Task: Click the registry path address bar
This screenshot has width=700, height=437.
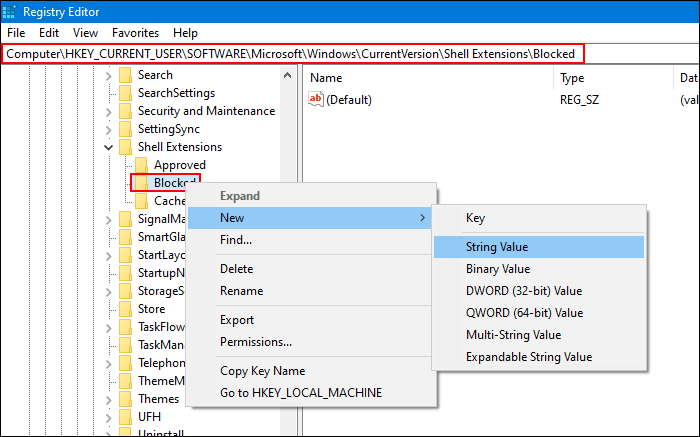Action: pyautogui.click(x=292, y=54)
